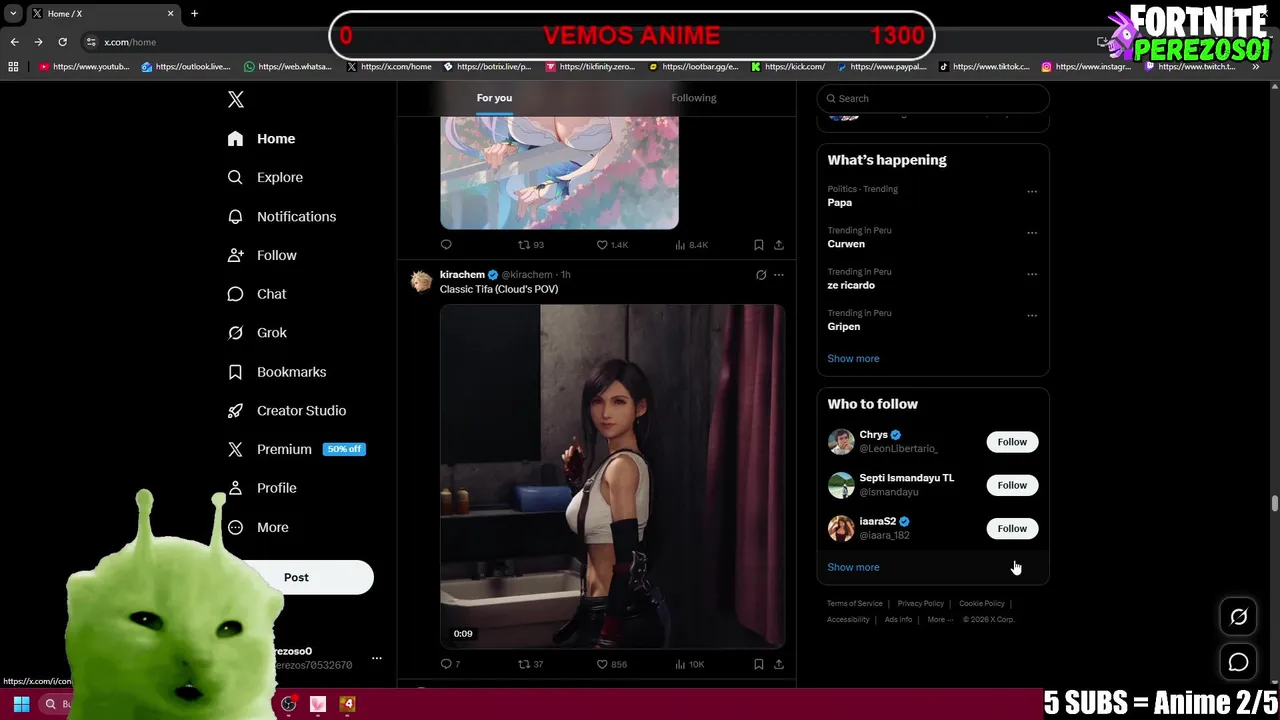Image resolution: width=1280 pixels, height=720 pixels.
Task: Click the X logo in the sidebar
Action: click(x=235, y=99)
